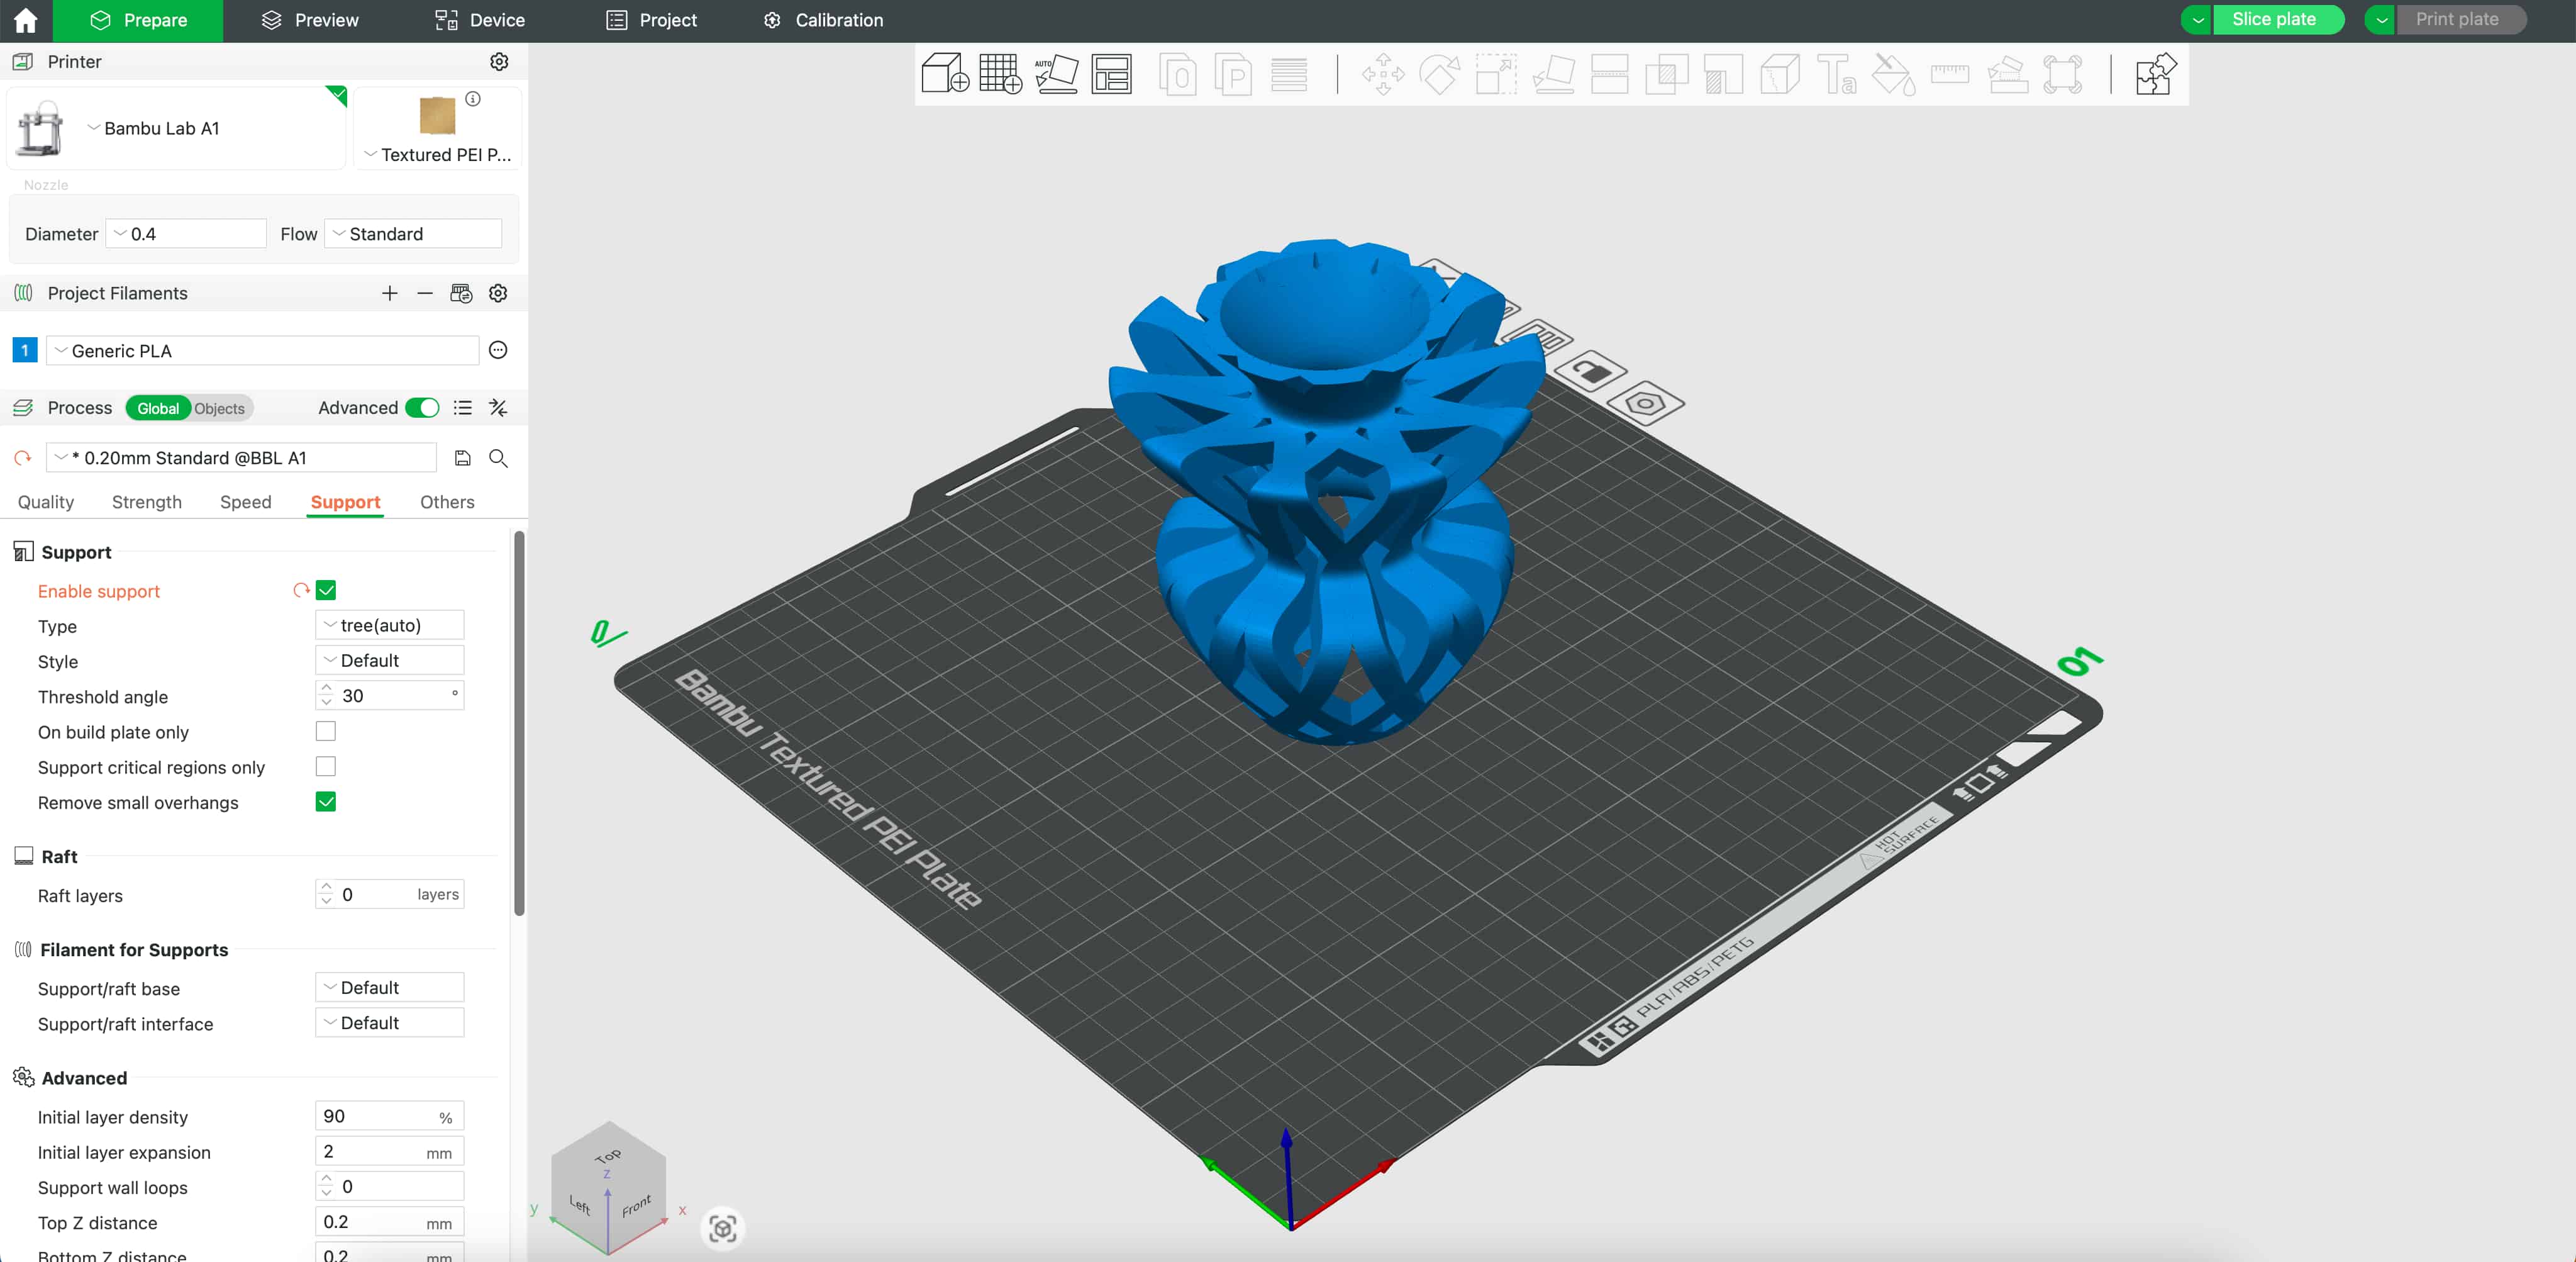Open project filament settings gear

498,293
